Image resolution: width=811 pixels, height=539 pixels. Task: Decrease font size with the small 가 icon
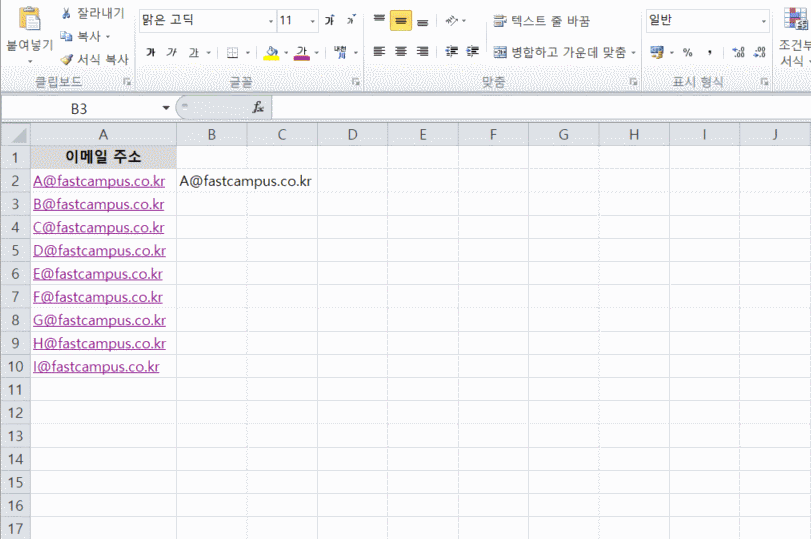point(351,20)
